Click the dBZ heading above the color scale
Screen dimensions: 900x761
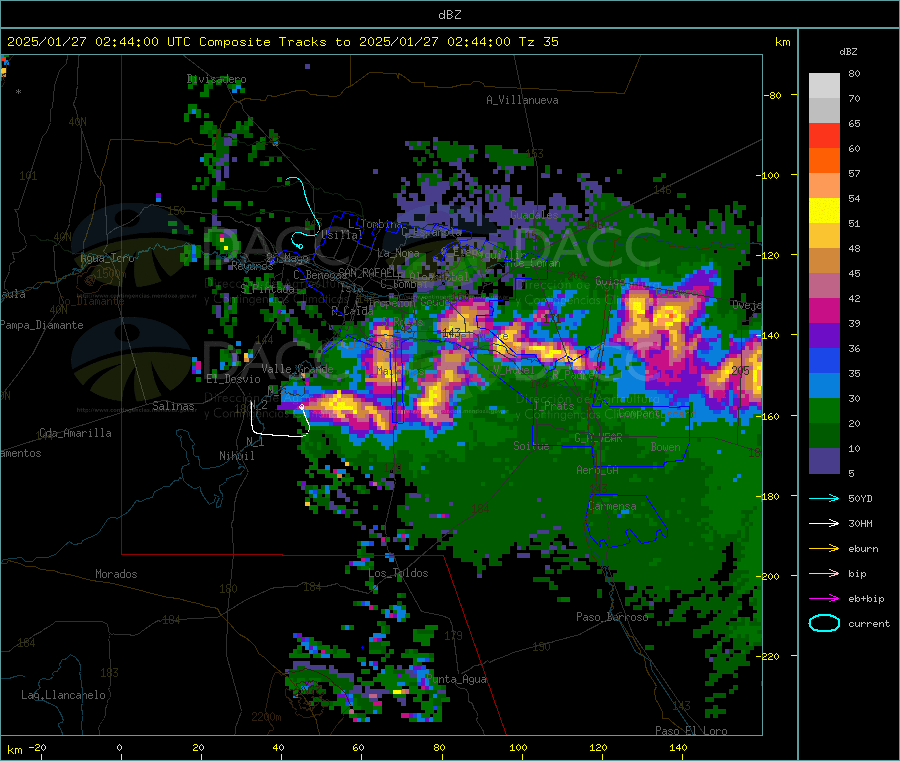click(x=848, y=52)
